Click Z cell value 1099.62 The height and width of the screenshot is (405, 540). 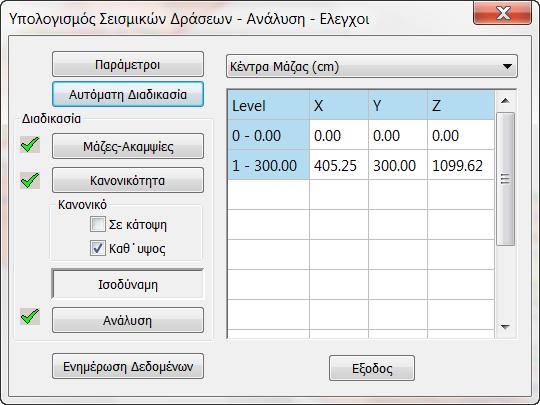[461, 165]
